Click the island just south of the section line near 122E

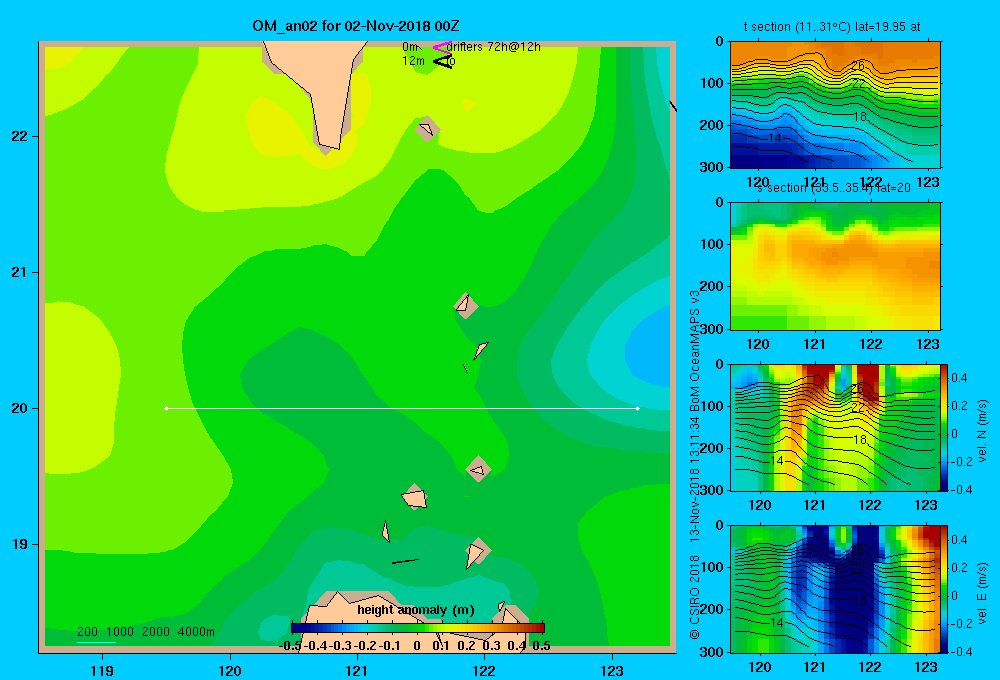(x=478, y=469)
